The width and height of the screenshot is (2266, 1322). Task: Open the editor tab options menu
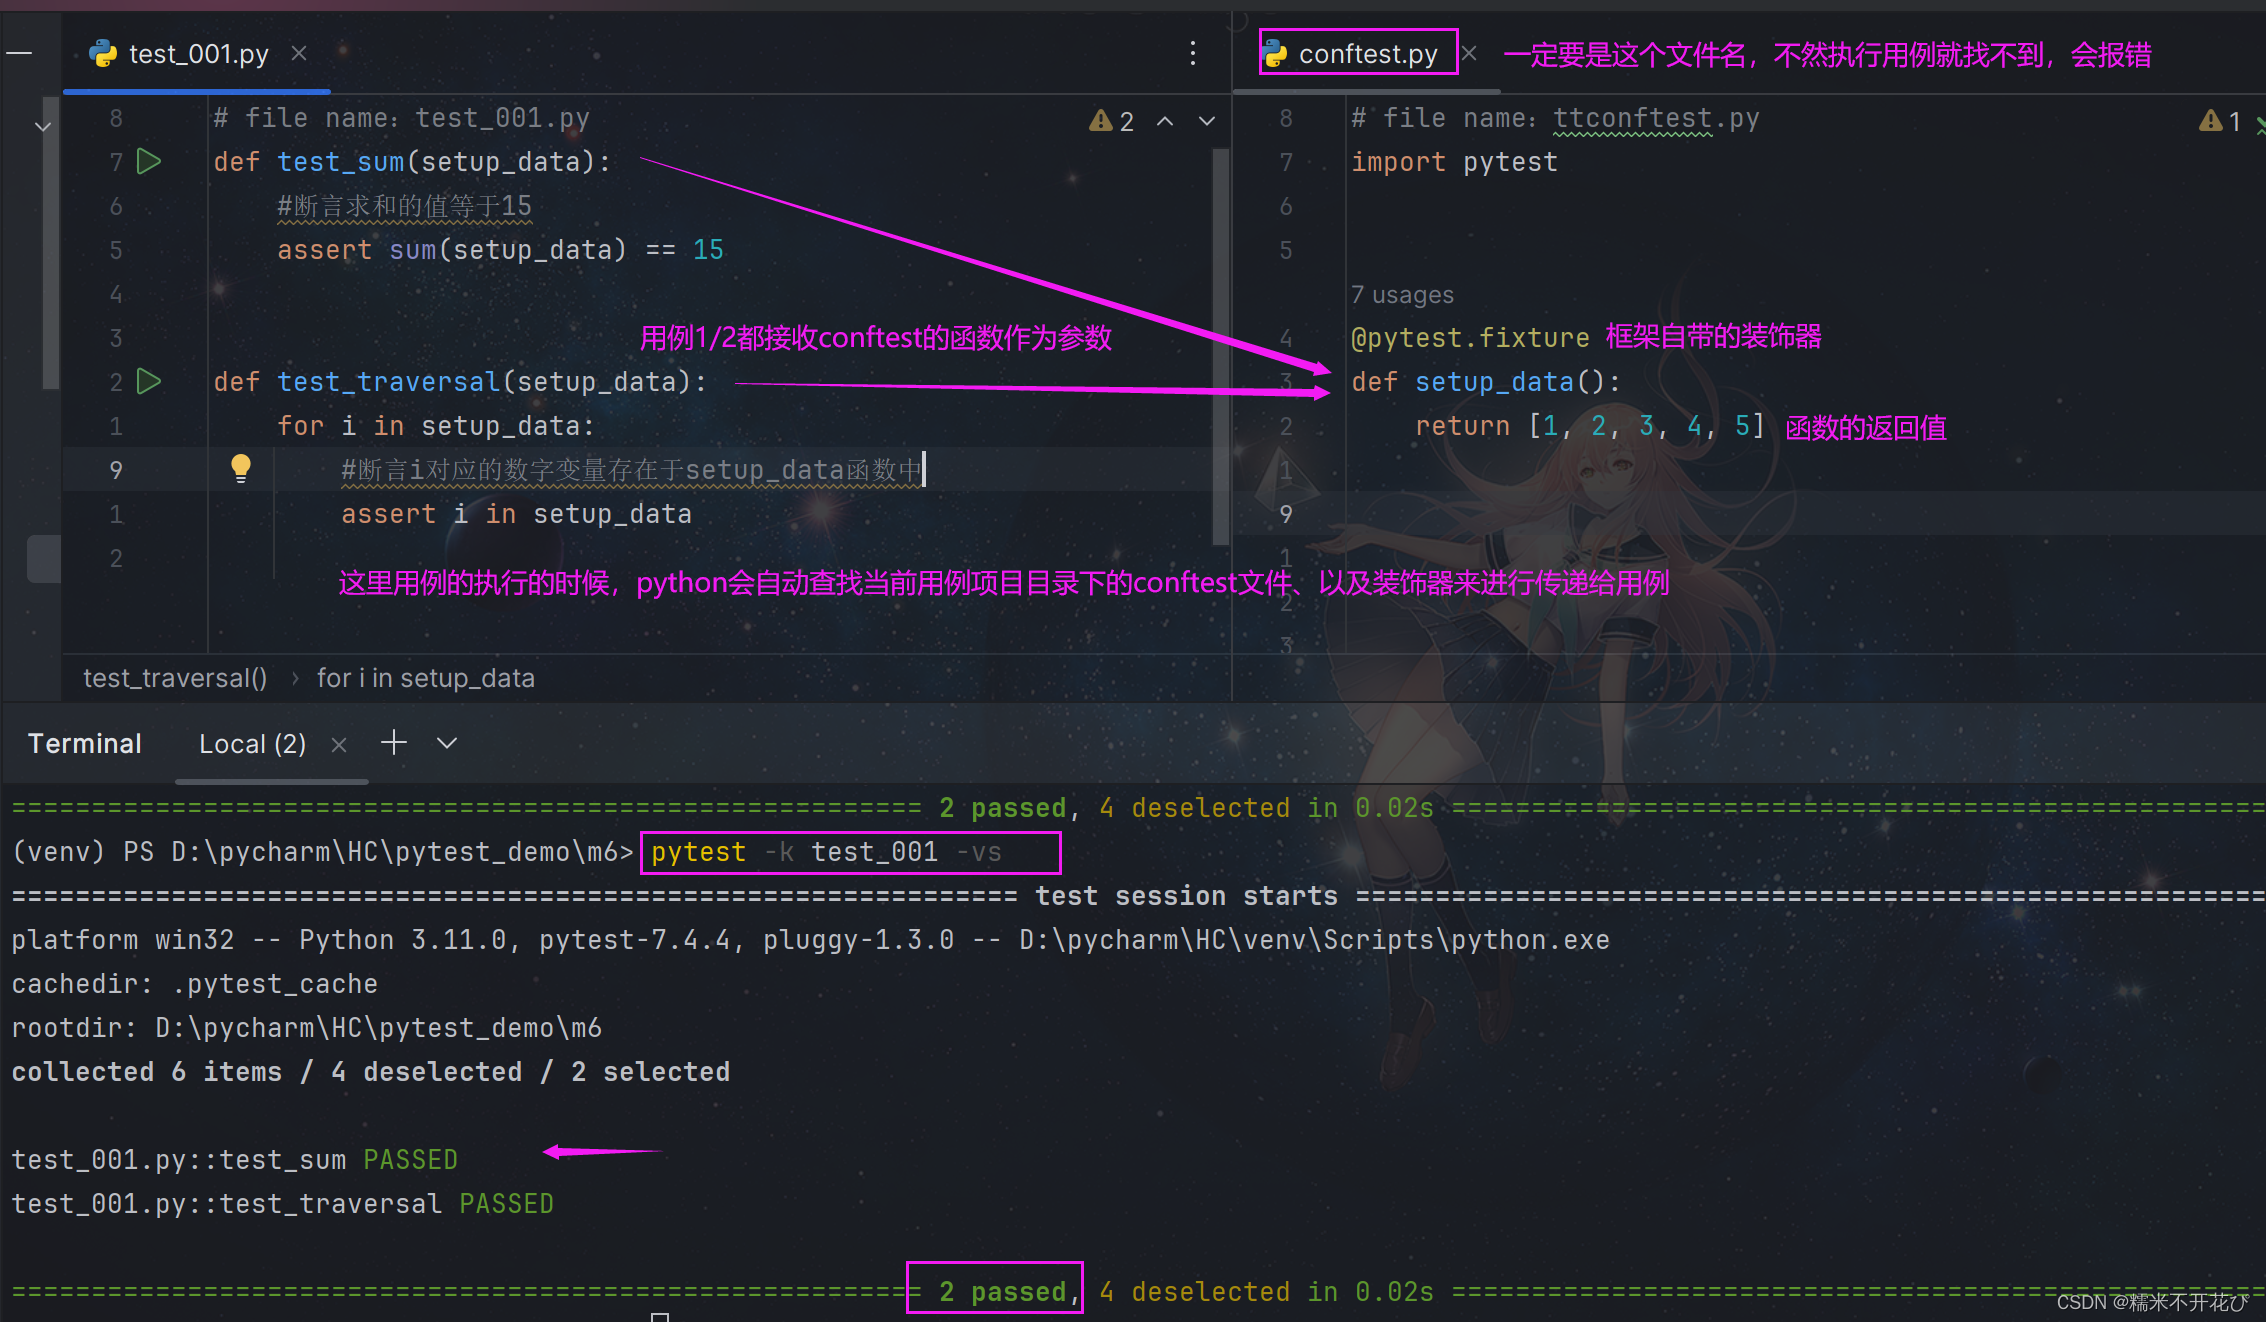click(x=1192, y=54)
